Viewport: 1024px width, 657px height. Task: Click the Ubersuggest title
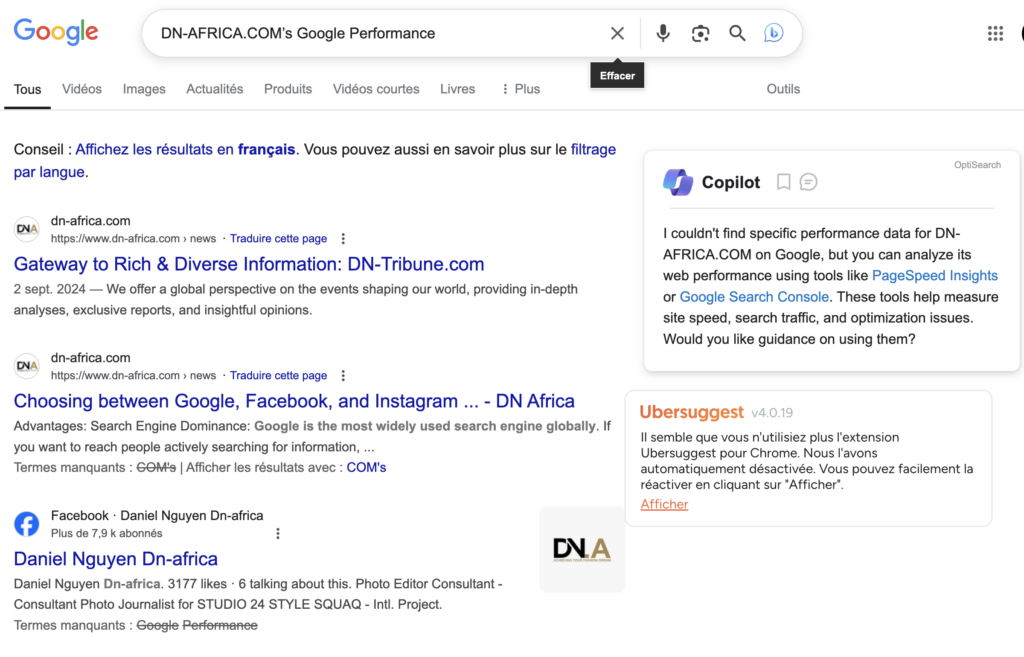(x=692, y=412)
